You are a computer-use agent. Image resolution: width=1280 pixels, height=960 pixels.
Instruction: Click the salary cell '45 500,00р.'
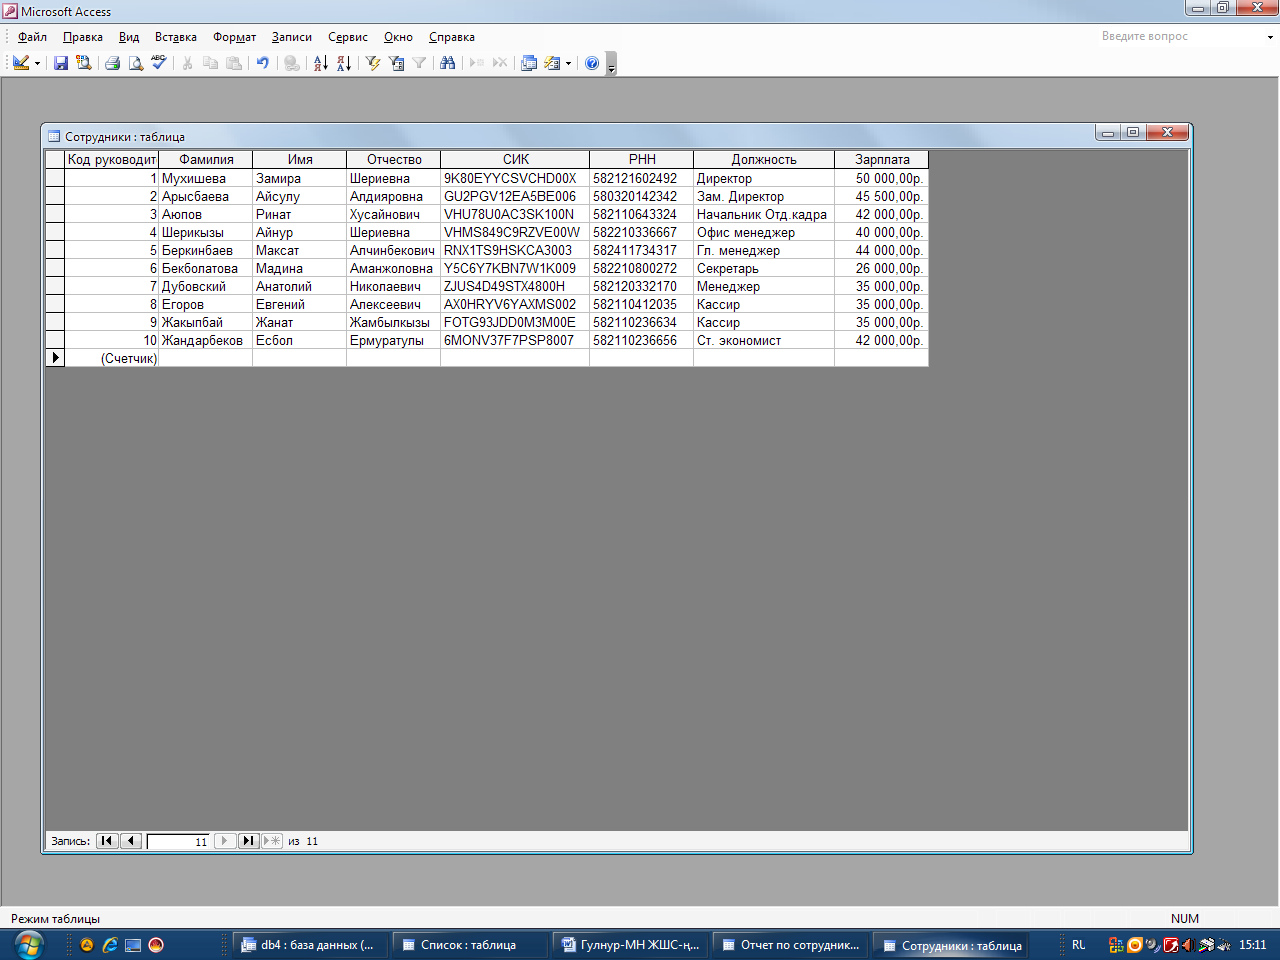[882, 196]
